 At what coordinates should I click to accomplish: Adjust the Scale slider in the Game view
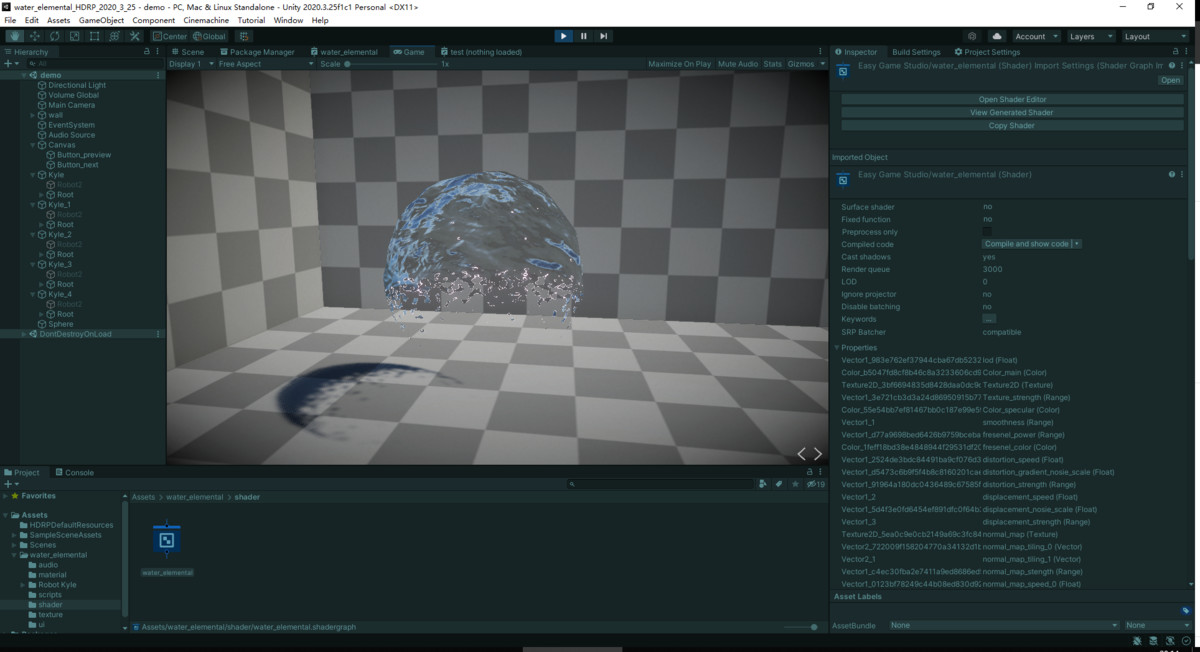click(349, 63)
